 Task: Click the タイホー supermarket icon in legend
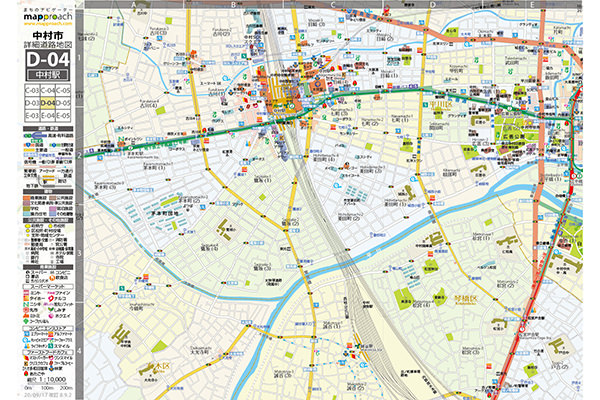point(26,298)
